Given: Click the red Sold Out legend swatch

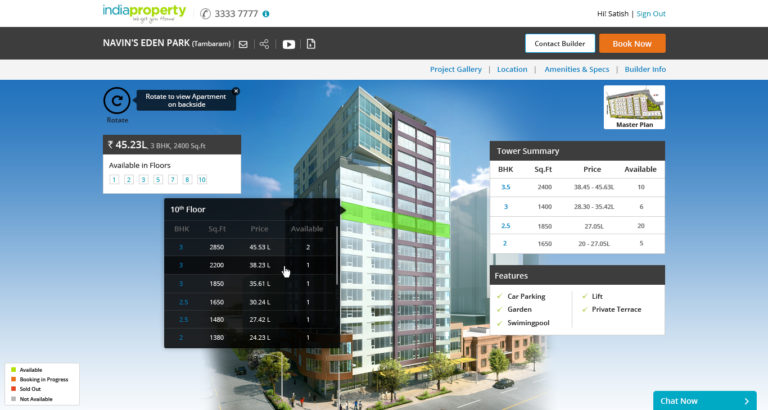Looking at the screenshot, I should point(13,389).
